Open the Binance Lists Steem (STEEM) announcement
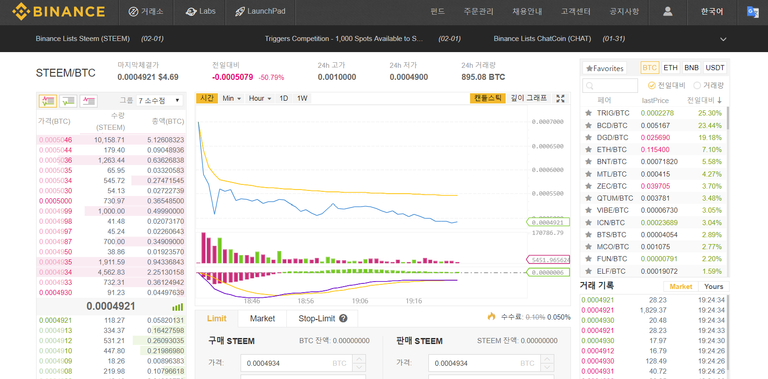 click(x=82, y=39)
